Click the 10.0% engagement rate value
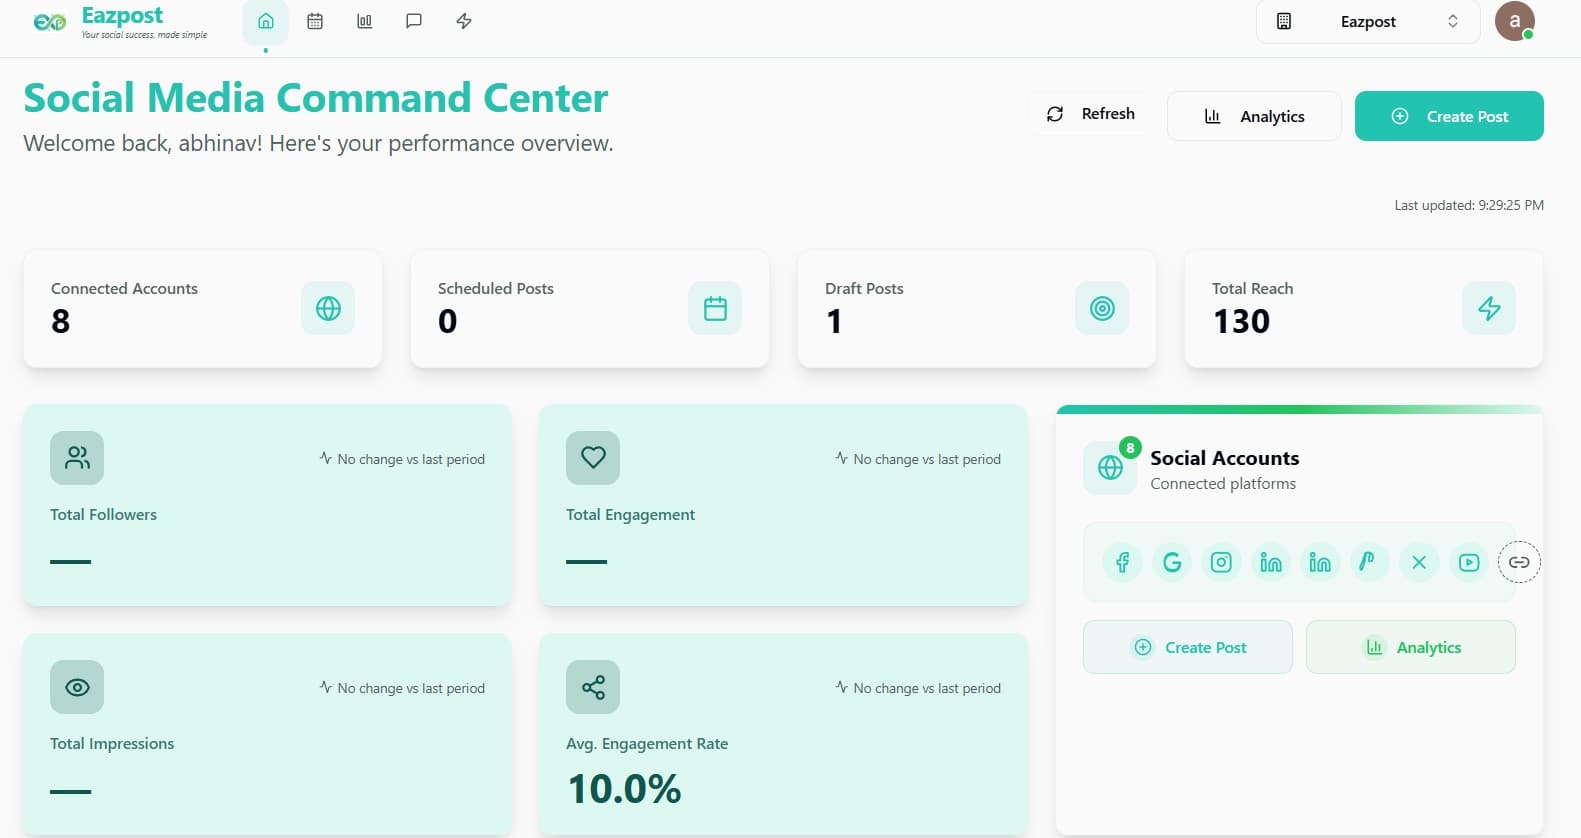Image resolution: width=1581 pixels, height=838 pixels. tap(625, 789)
